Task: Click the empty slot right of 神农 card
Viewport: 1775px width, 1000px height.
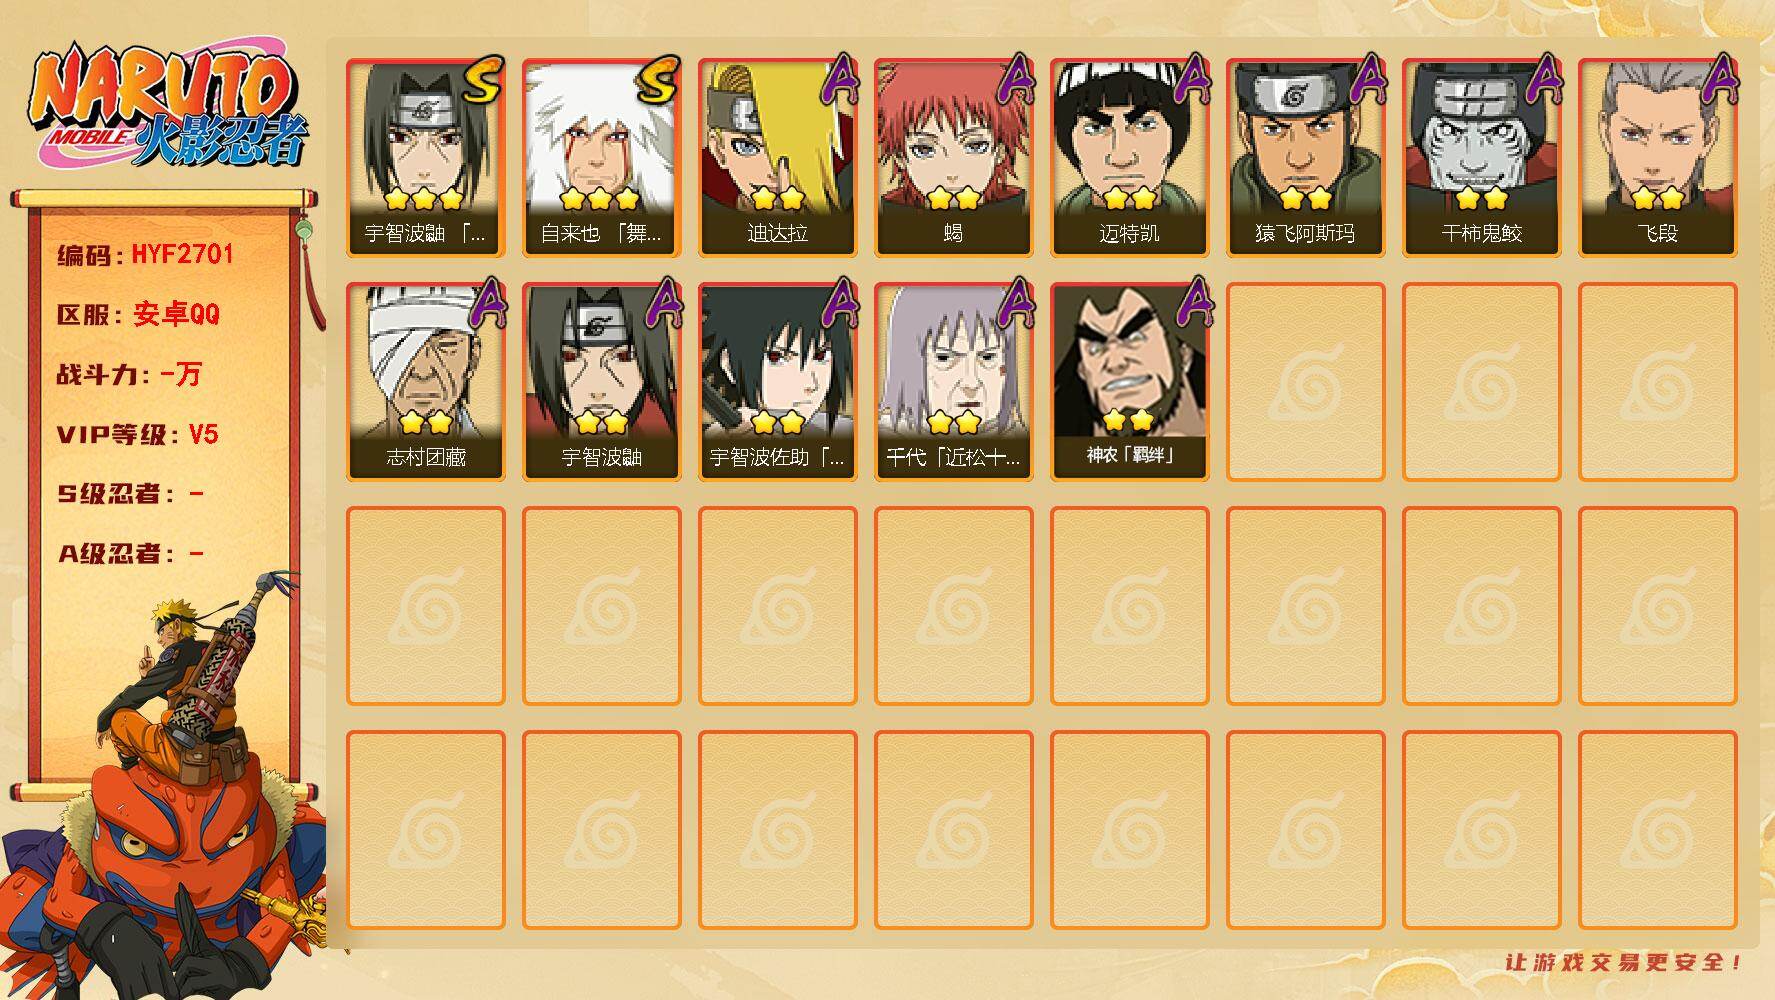Action: click(1305, 382)
